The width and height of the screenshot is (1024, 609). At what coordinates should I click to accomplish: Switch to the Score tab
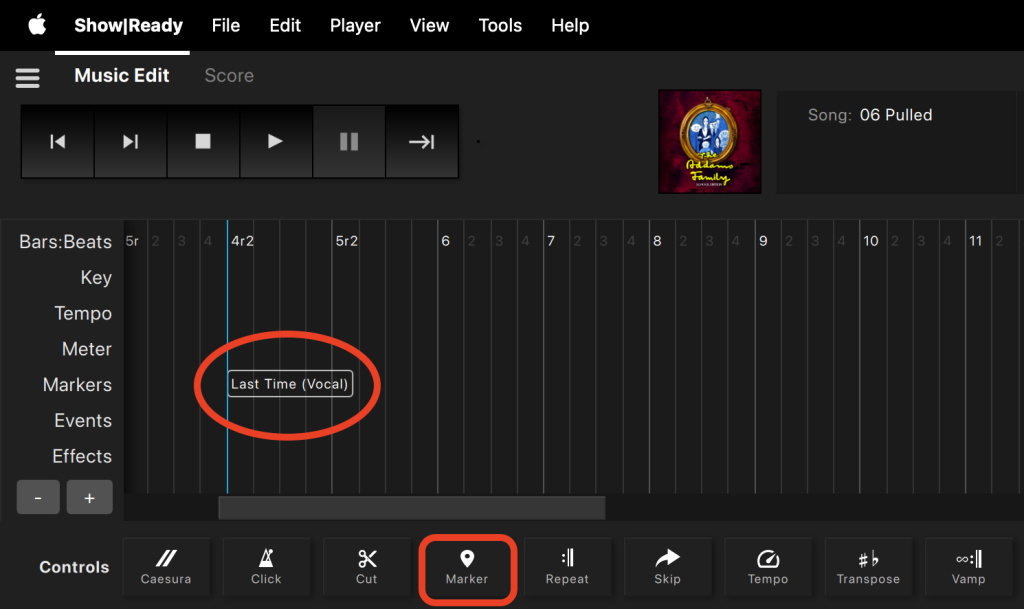pyautogui.click(x=229, y=76)
